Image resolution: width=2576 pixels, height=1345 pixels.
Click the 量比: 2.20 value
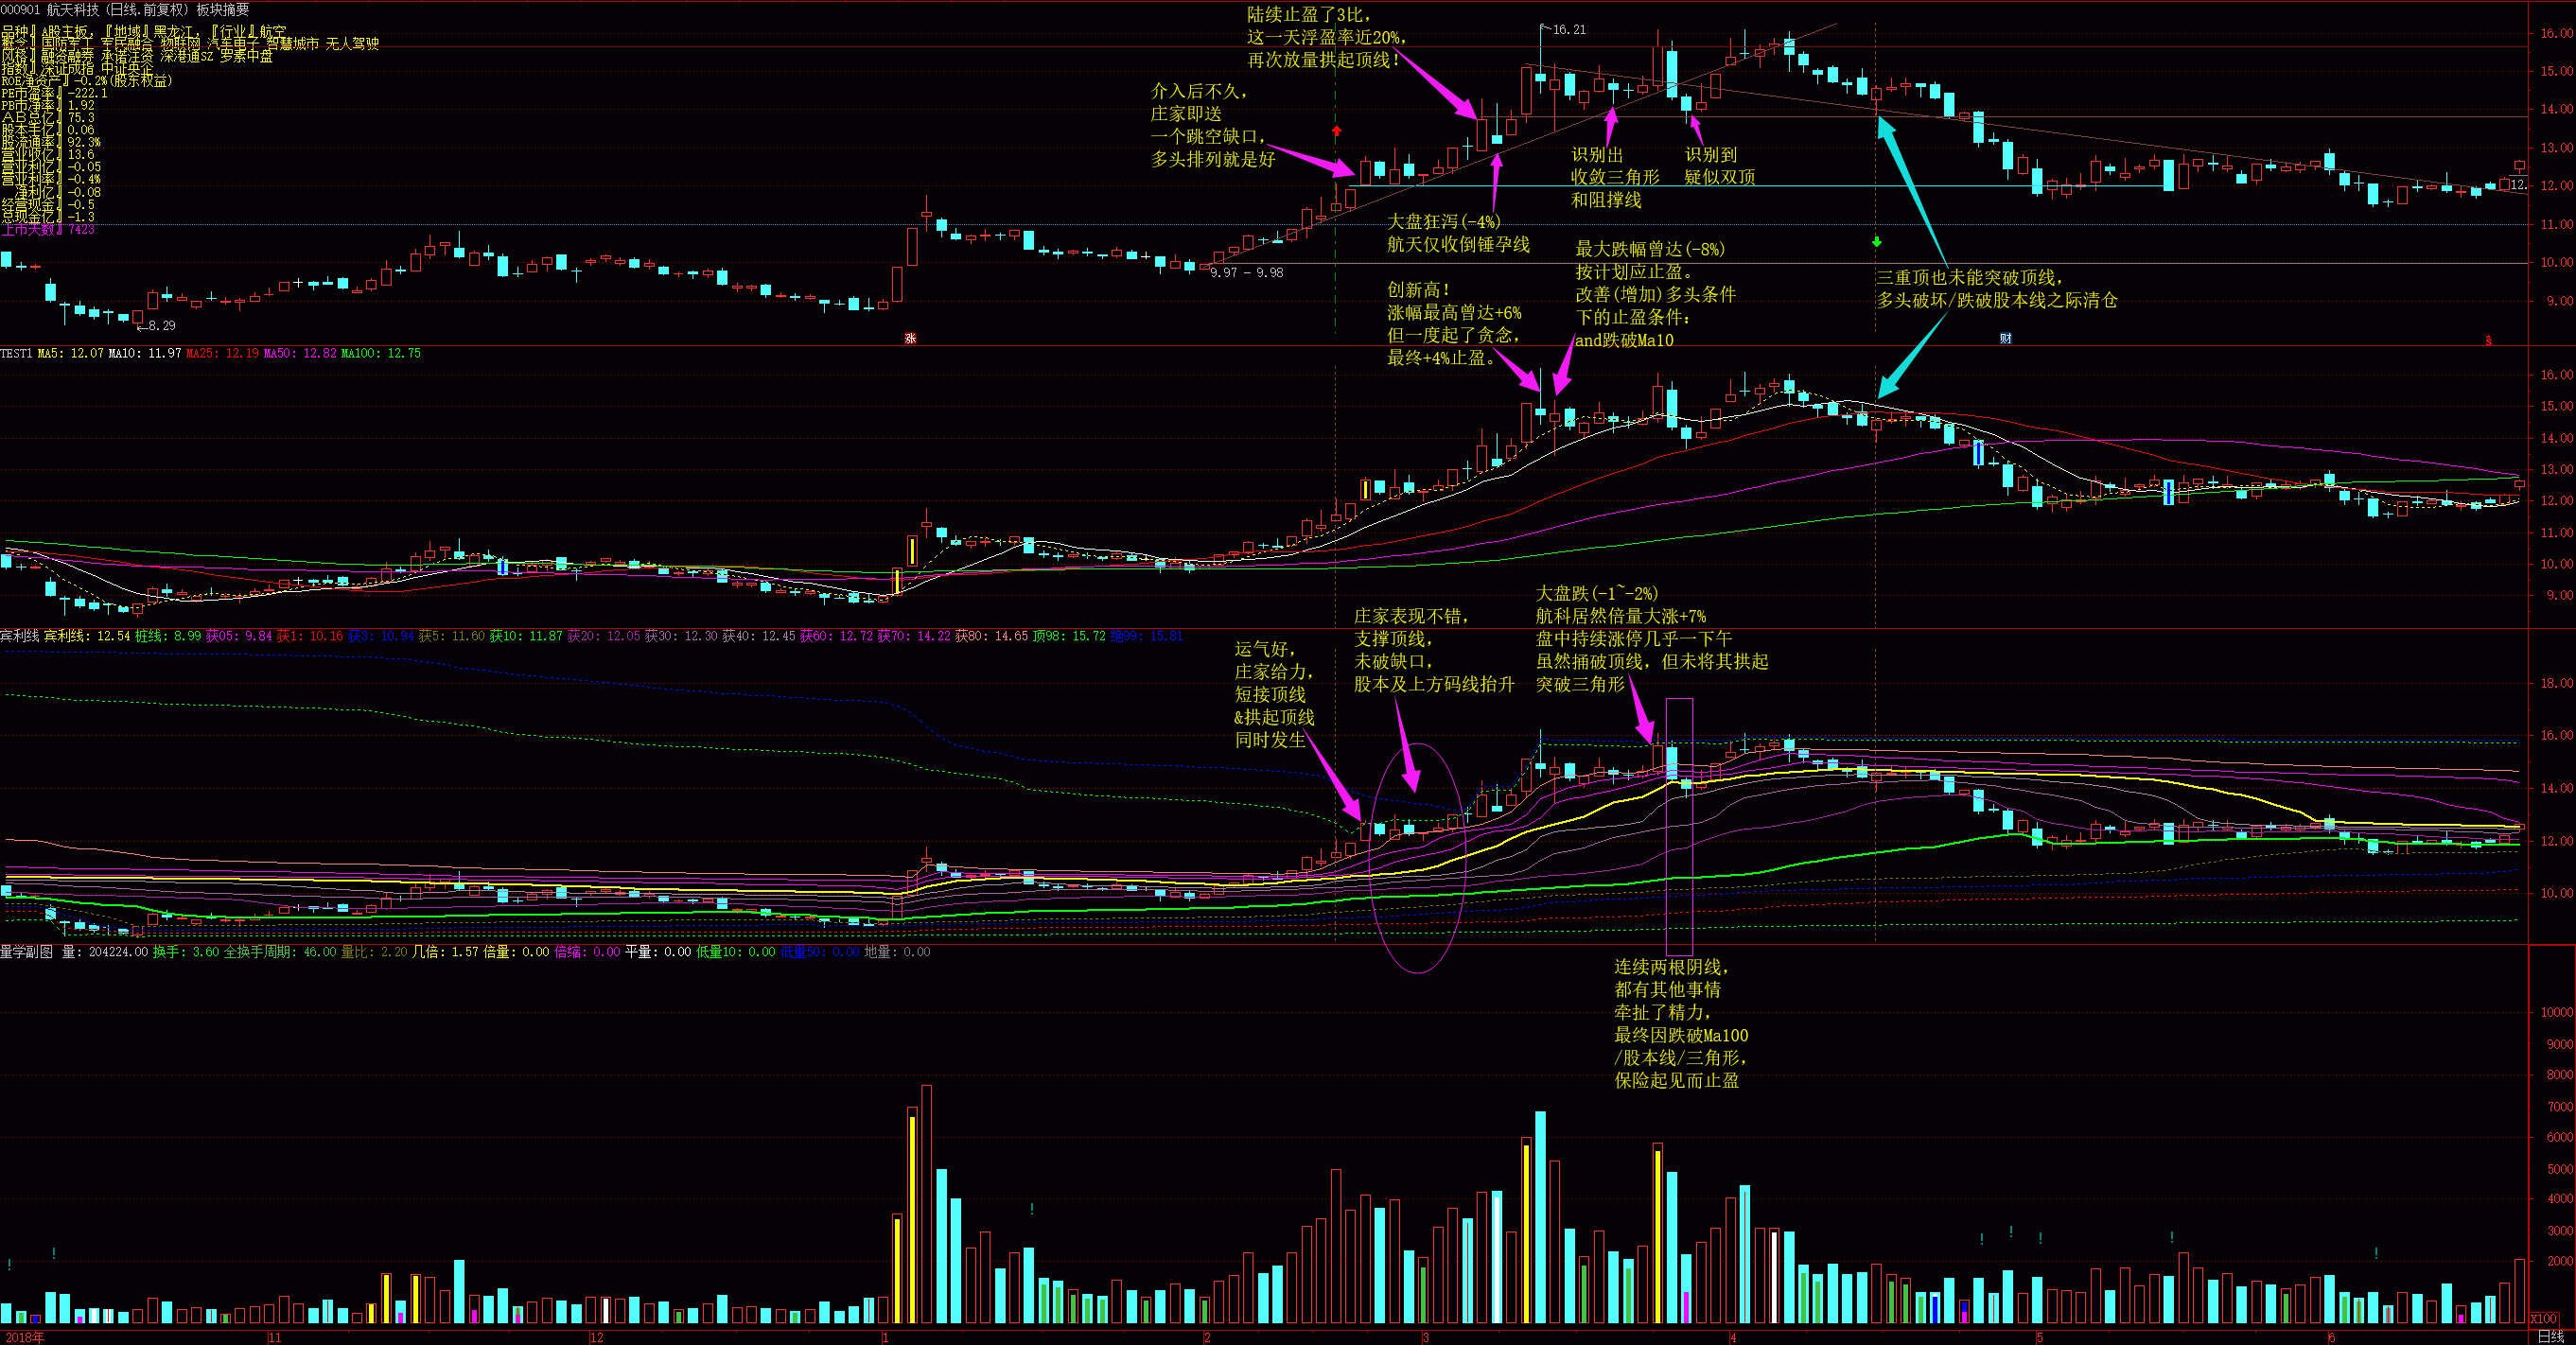(374, 952)
